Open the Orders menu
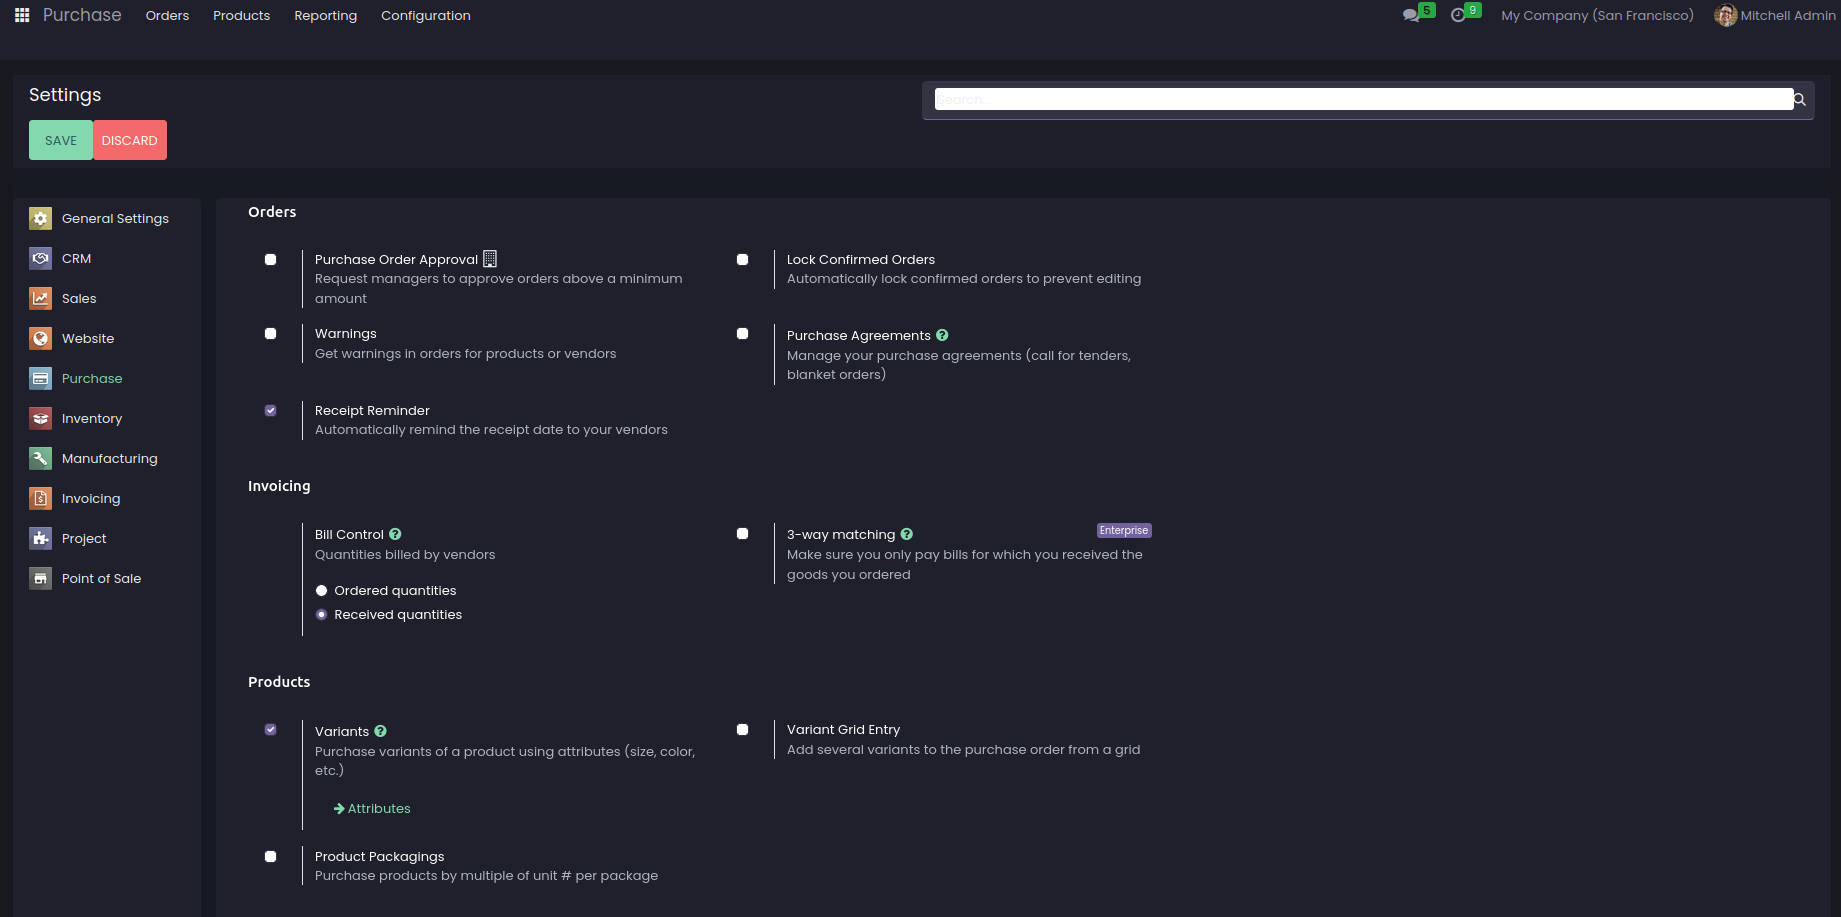This screenshot has width=1841, height=917. (x=167, y=15)
